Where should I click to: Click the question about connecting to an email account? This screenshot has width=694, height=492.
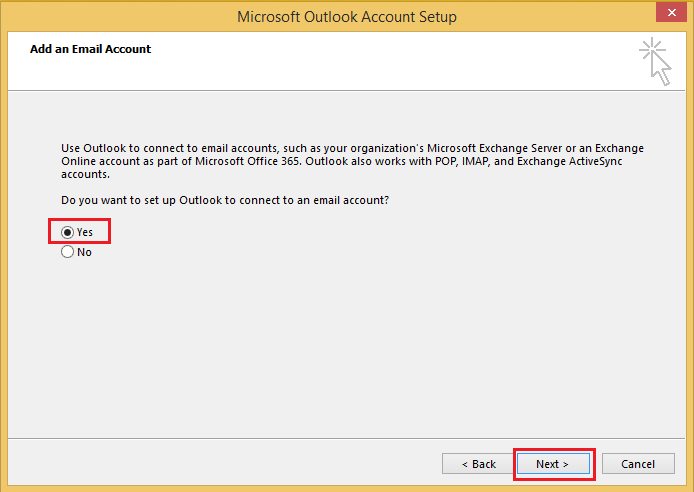click(x=225, y=200)
